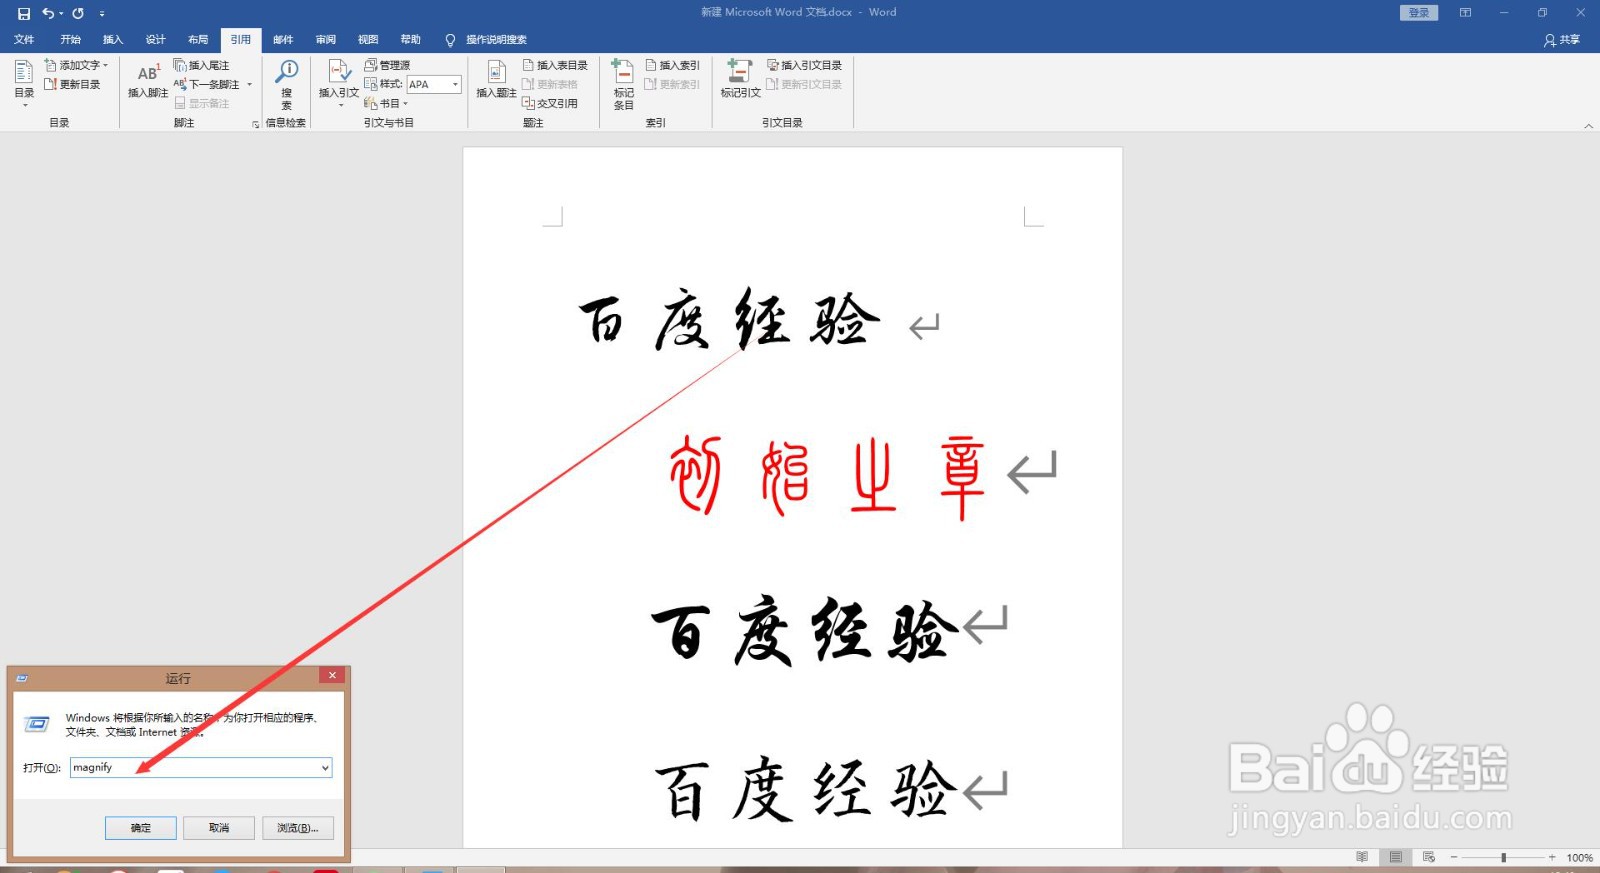Click 插入引文目录 table of authorities
Viewport: 1600px width, 873px height.
click(x=804, y=65)
